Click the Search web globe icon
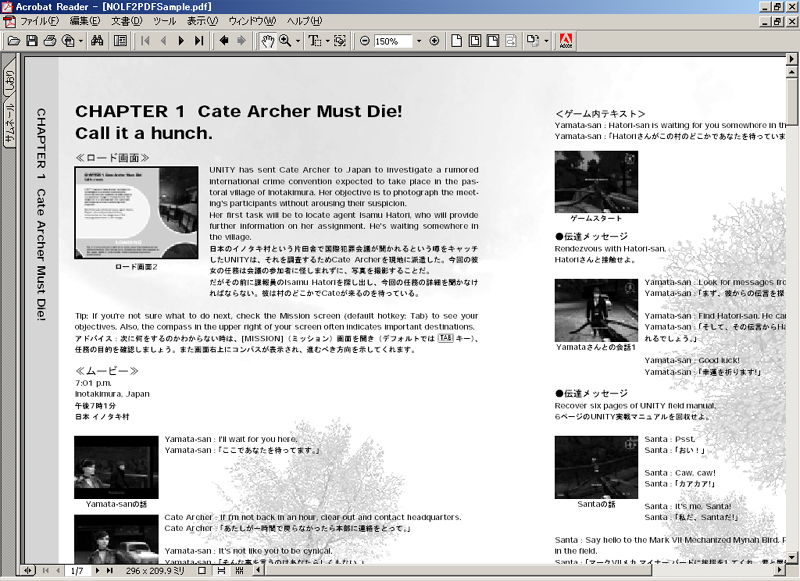The height and width of the screenshot is (581, 800). [x=68, y=41]
